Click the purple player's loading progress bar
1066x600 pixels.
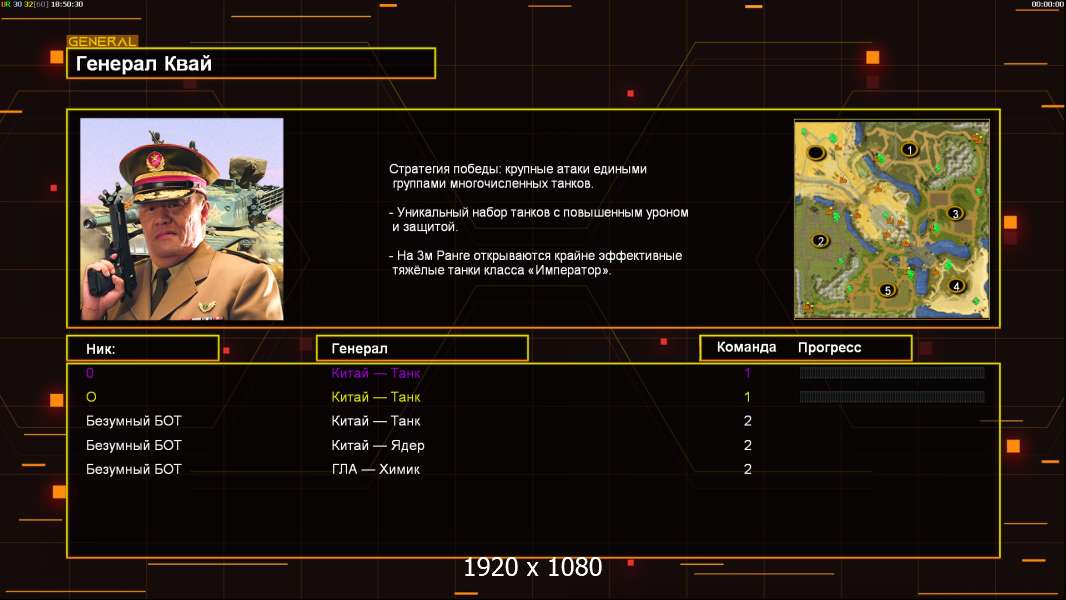tap(892, 372)
